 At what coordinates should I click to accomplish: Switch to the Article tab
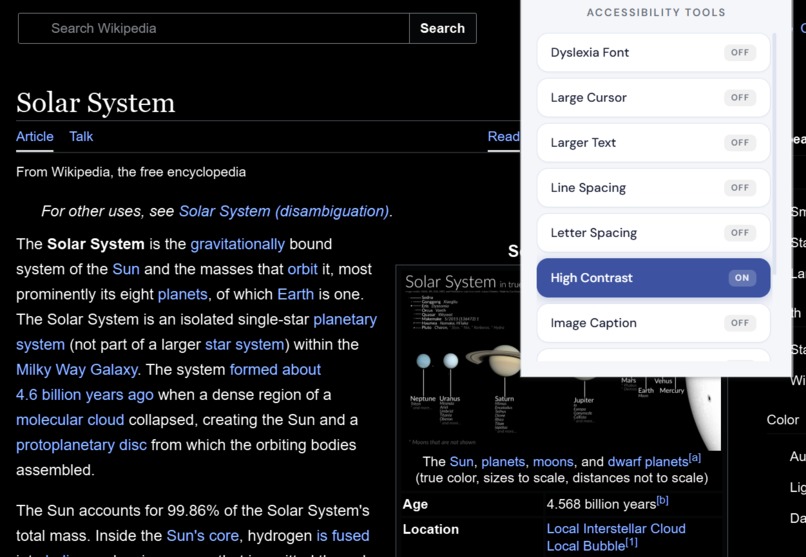pos(34,137)
